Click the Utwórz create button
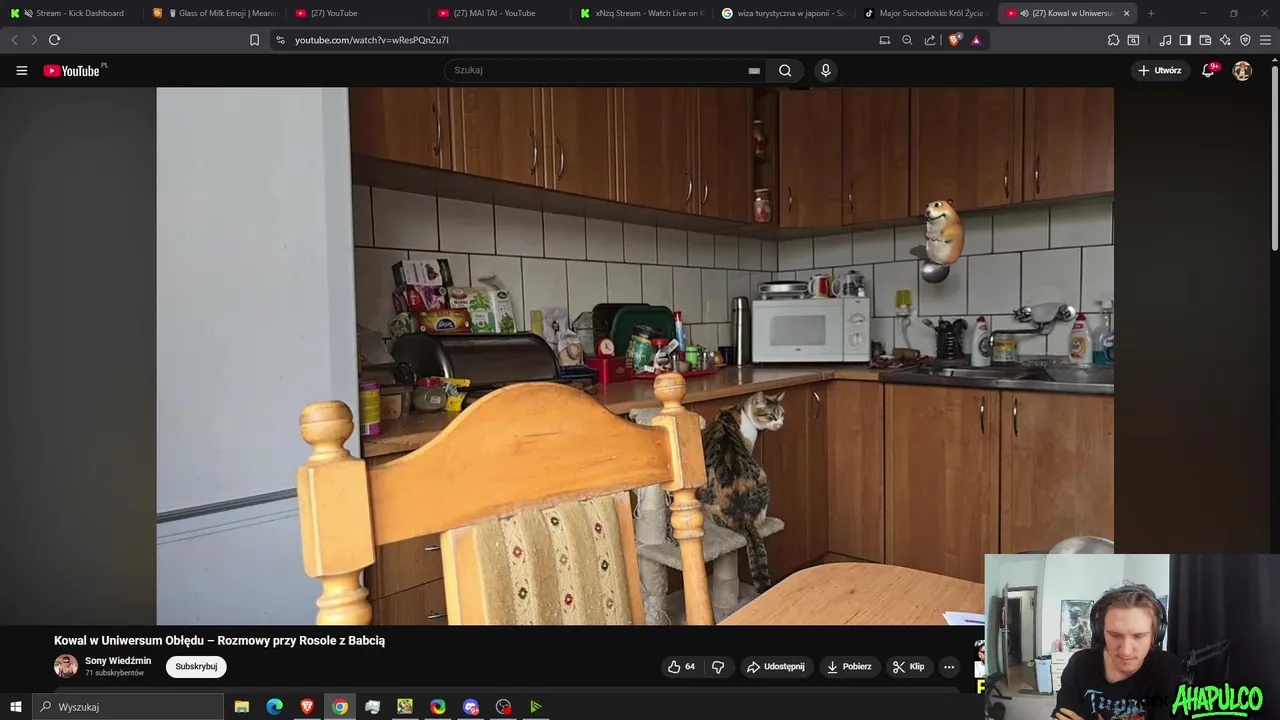This screenshot has width=1280, height=720. pos(1159,70)
